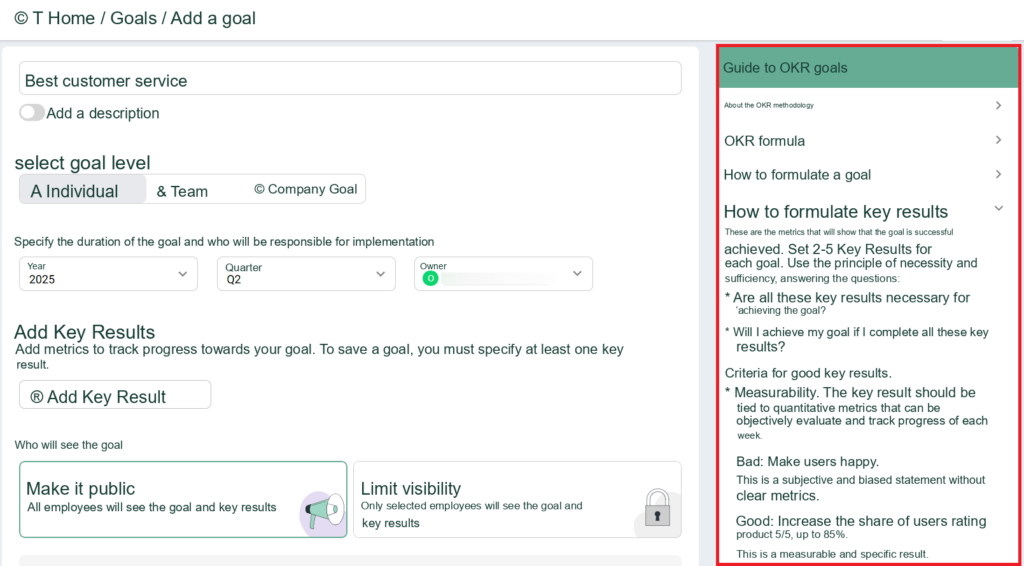Click the Add Key Result button
Screen dimensions: 1024x566
point(115,395)
